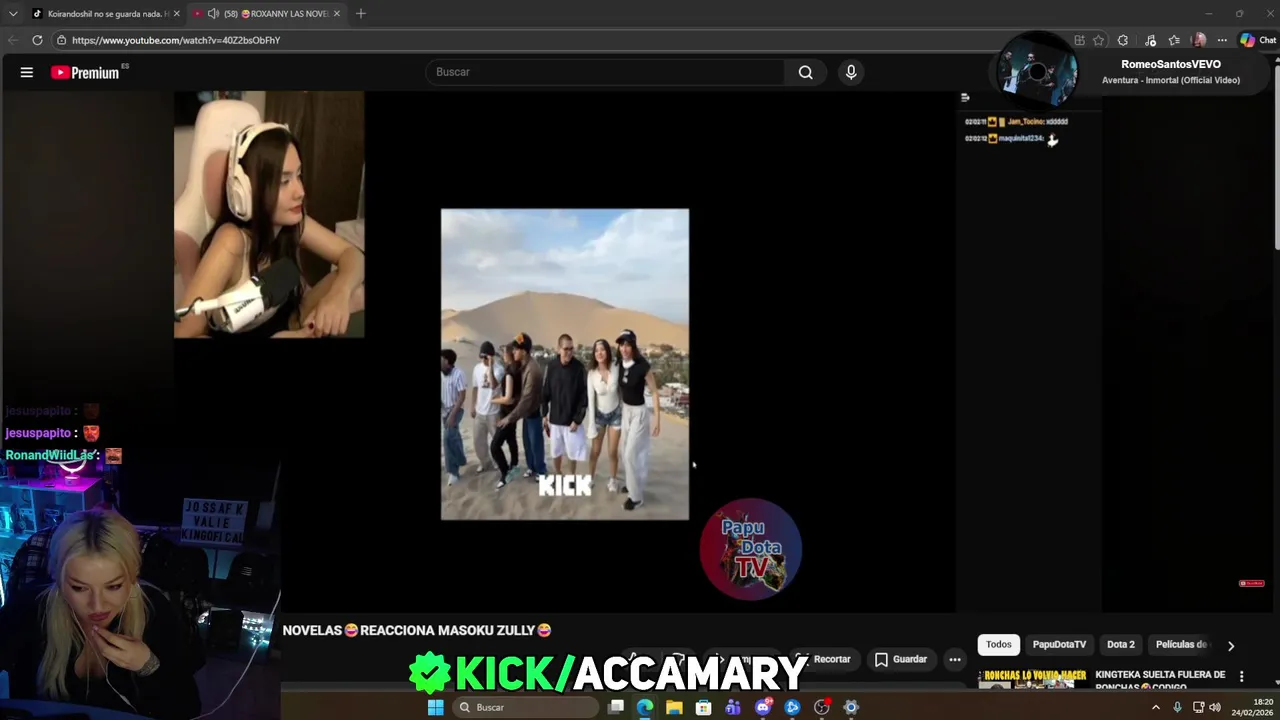Open the KINGTEKA SUELTA FULERA suggested video

1160,680
